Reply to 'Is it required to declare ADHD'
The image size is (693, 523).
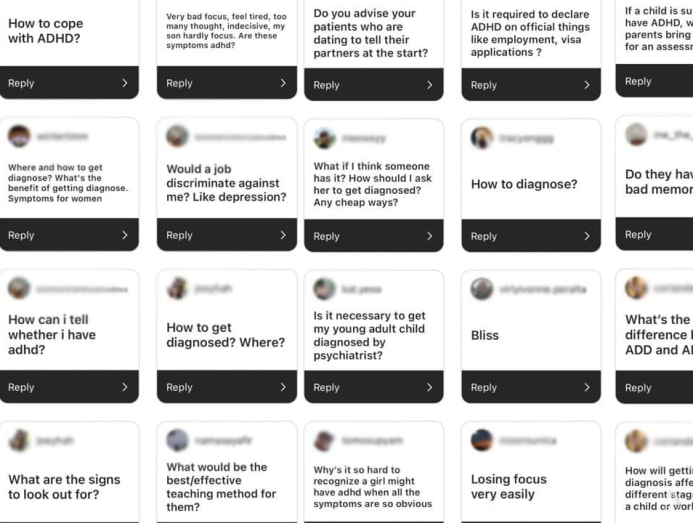coord(484,85)
